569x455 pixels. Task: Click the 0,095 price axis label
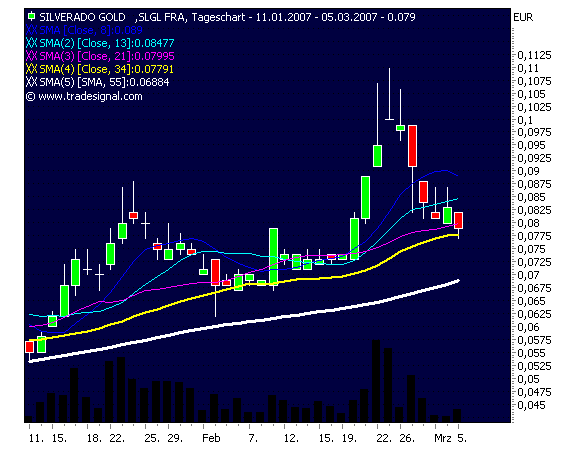[531, 145]
